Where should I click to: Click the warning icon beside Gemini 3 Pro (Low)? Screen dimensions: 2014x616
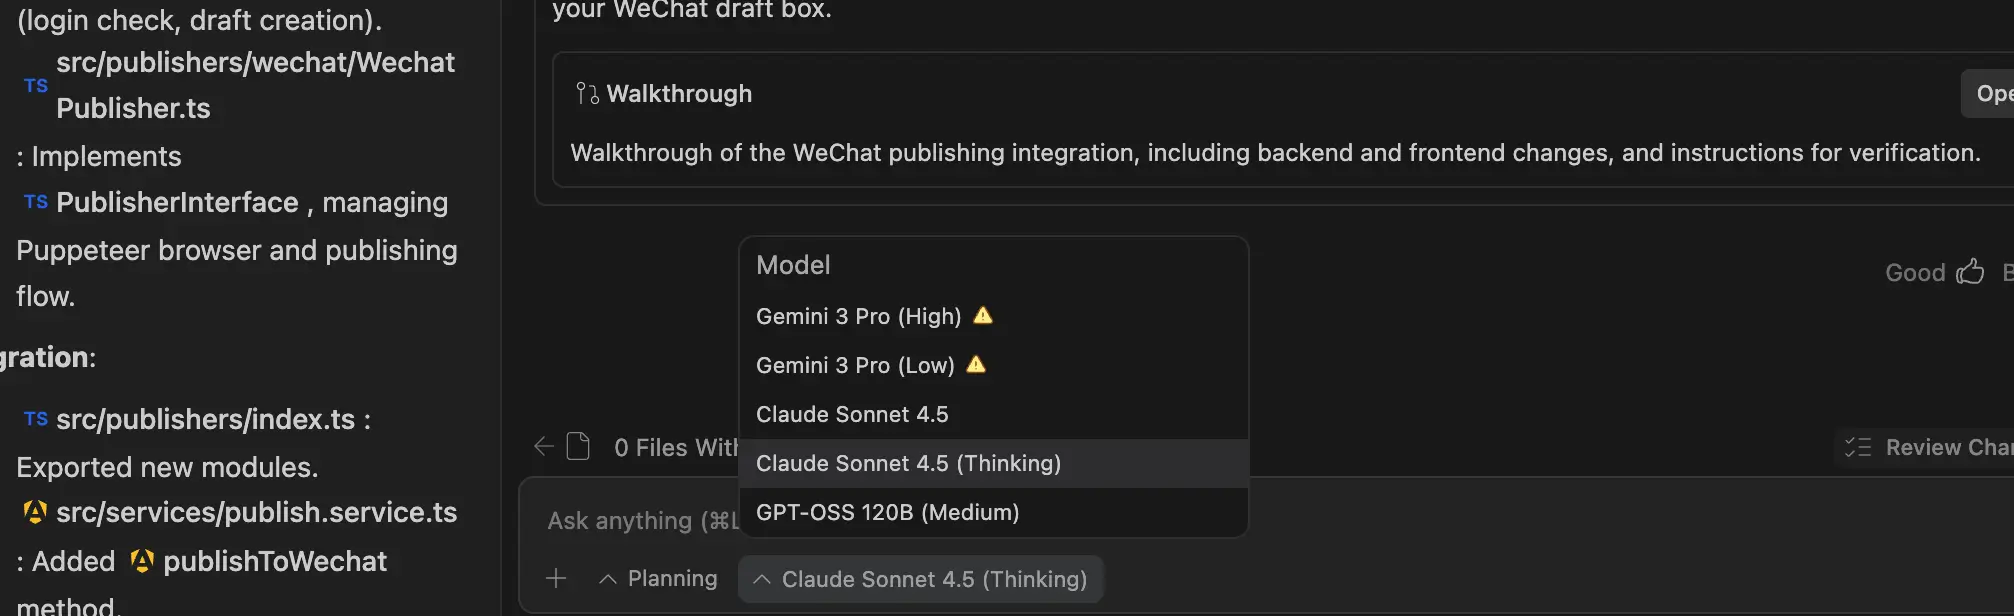[976, 365]
